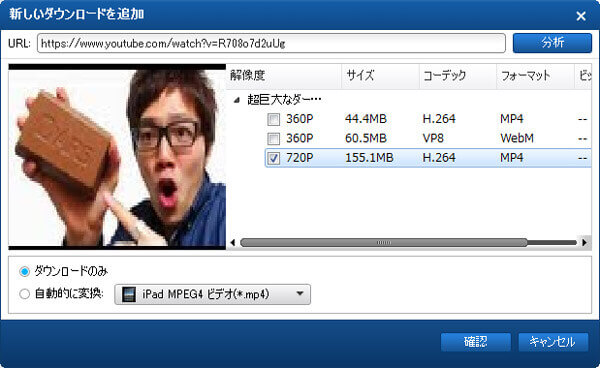Click into the YouTube URL input field
This screenshot has width=600, height=368.
[x=271, y=43]
